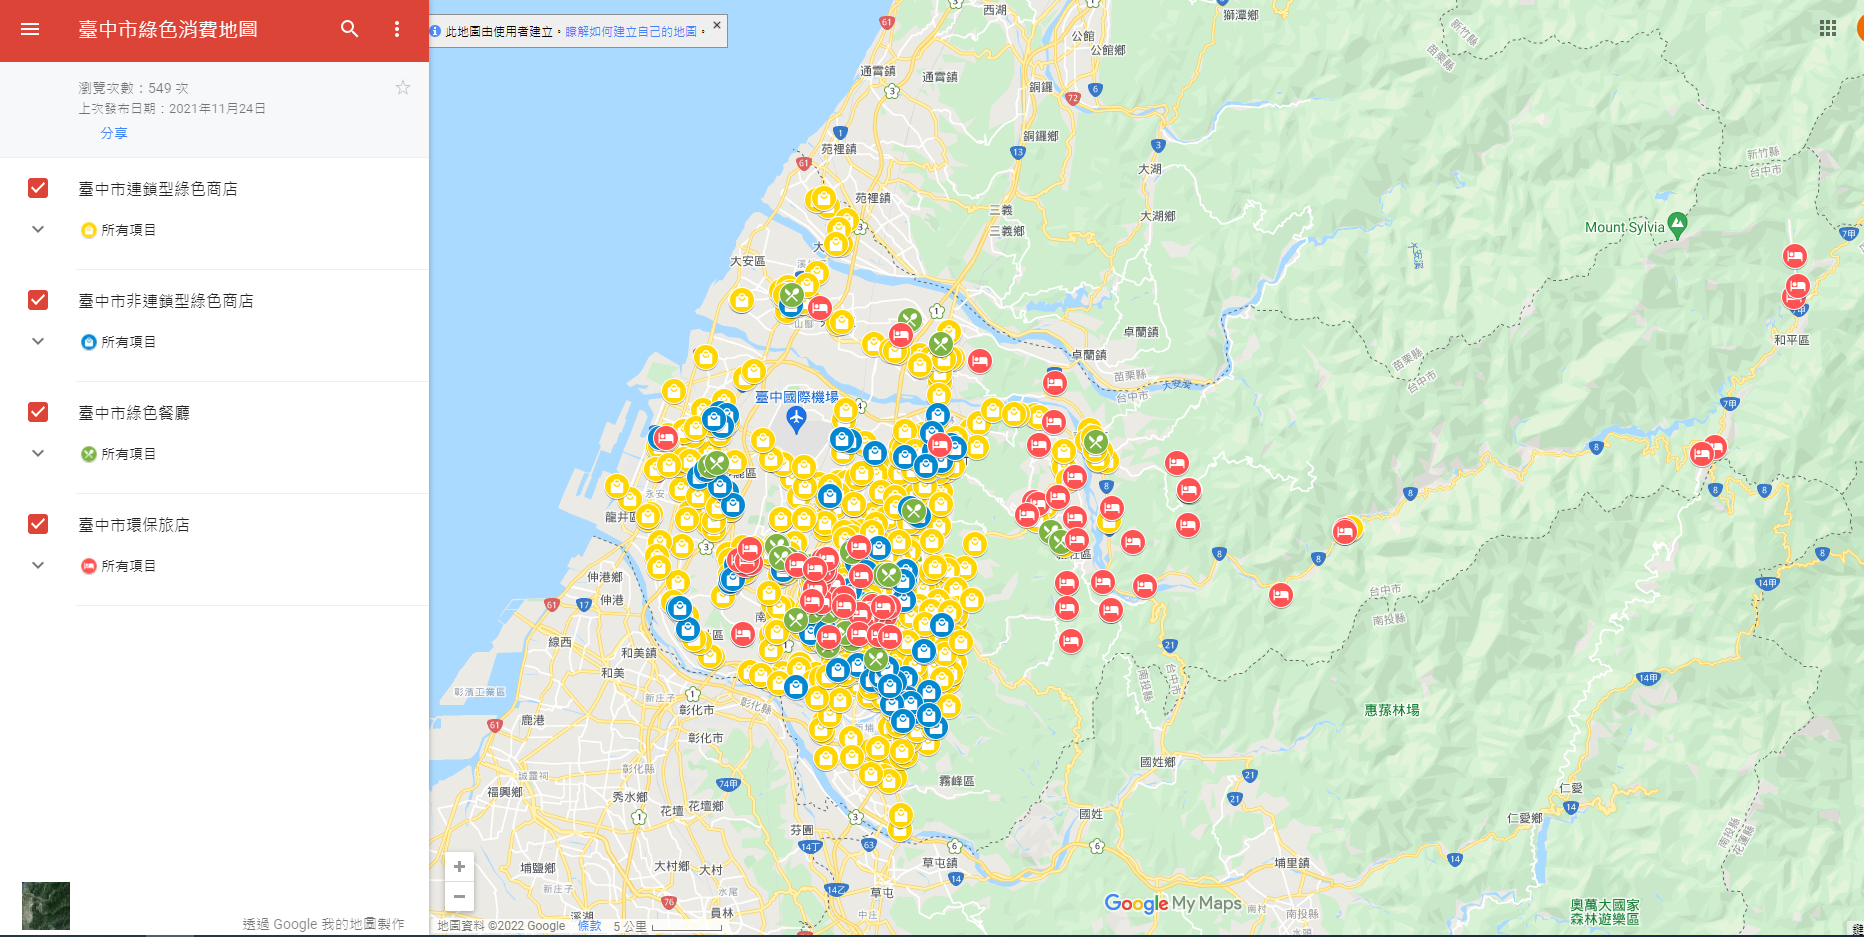Screen dimensions: 1864x937
Task: Disable the 臺中市環保旅店 layer checkbox
Action: 38,524
